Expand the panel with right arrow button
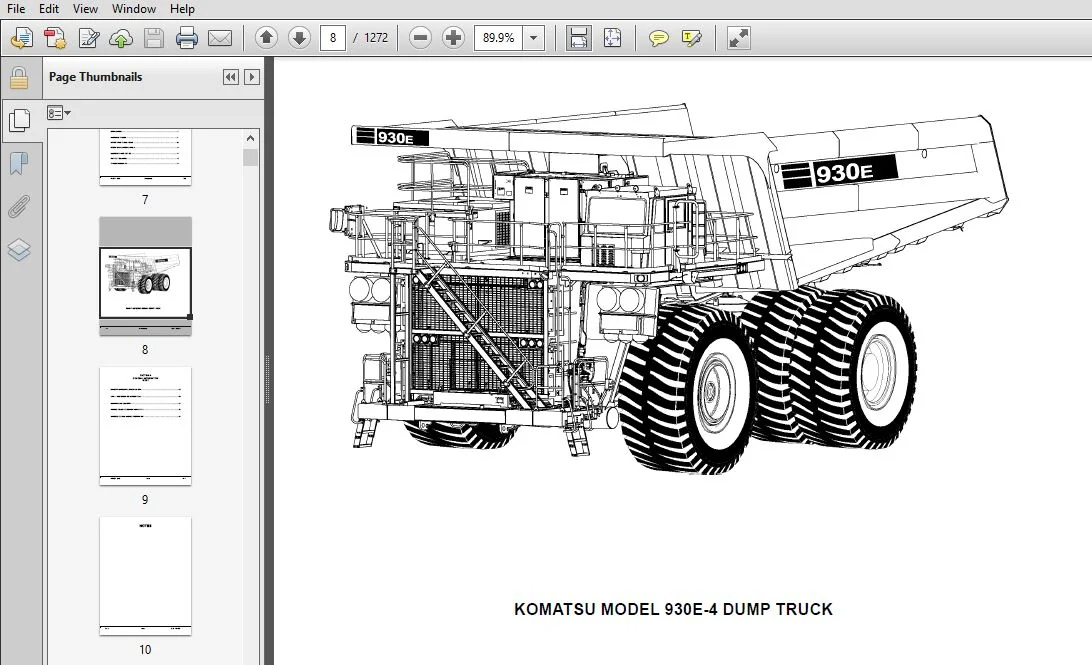Viewport: 1092px width, 665px height. [252, 77]
